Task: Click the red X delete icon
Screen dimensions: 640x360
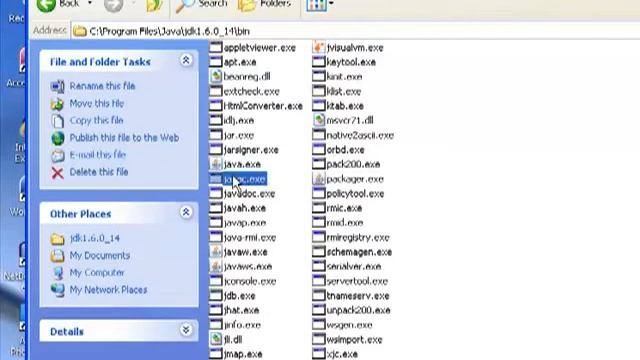Action: (x=58, y=173)
